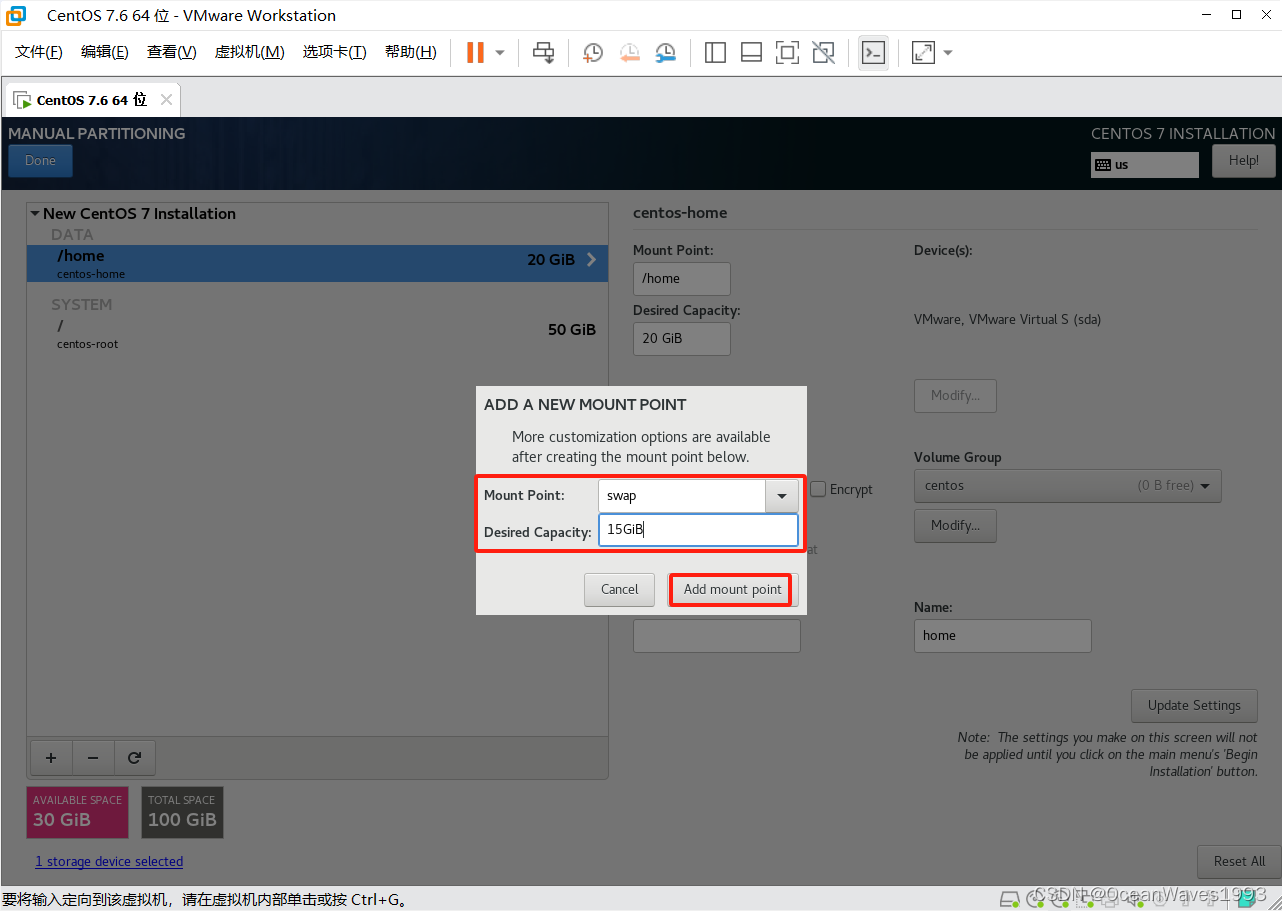The width and height of the screenshot is (1282, 911).
Task: Click the AVAILABLE SPACE 30 GiB box
Action: pyautogui.click(x=78, y=812)
